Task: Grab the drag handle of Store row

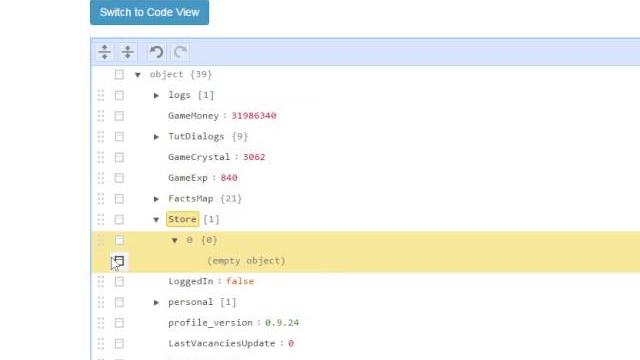Action: (101, 220)
